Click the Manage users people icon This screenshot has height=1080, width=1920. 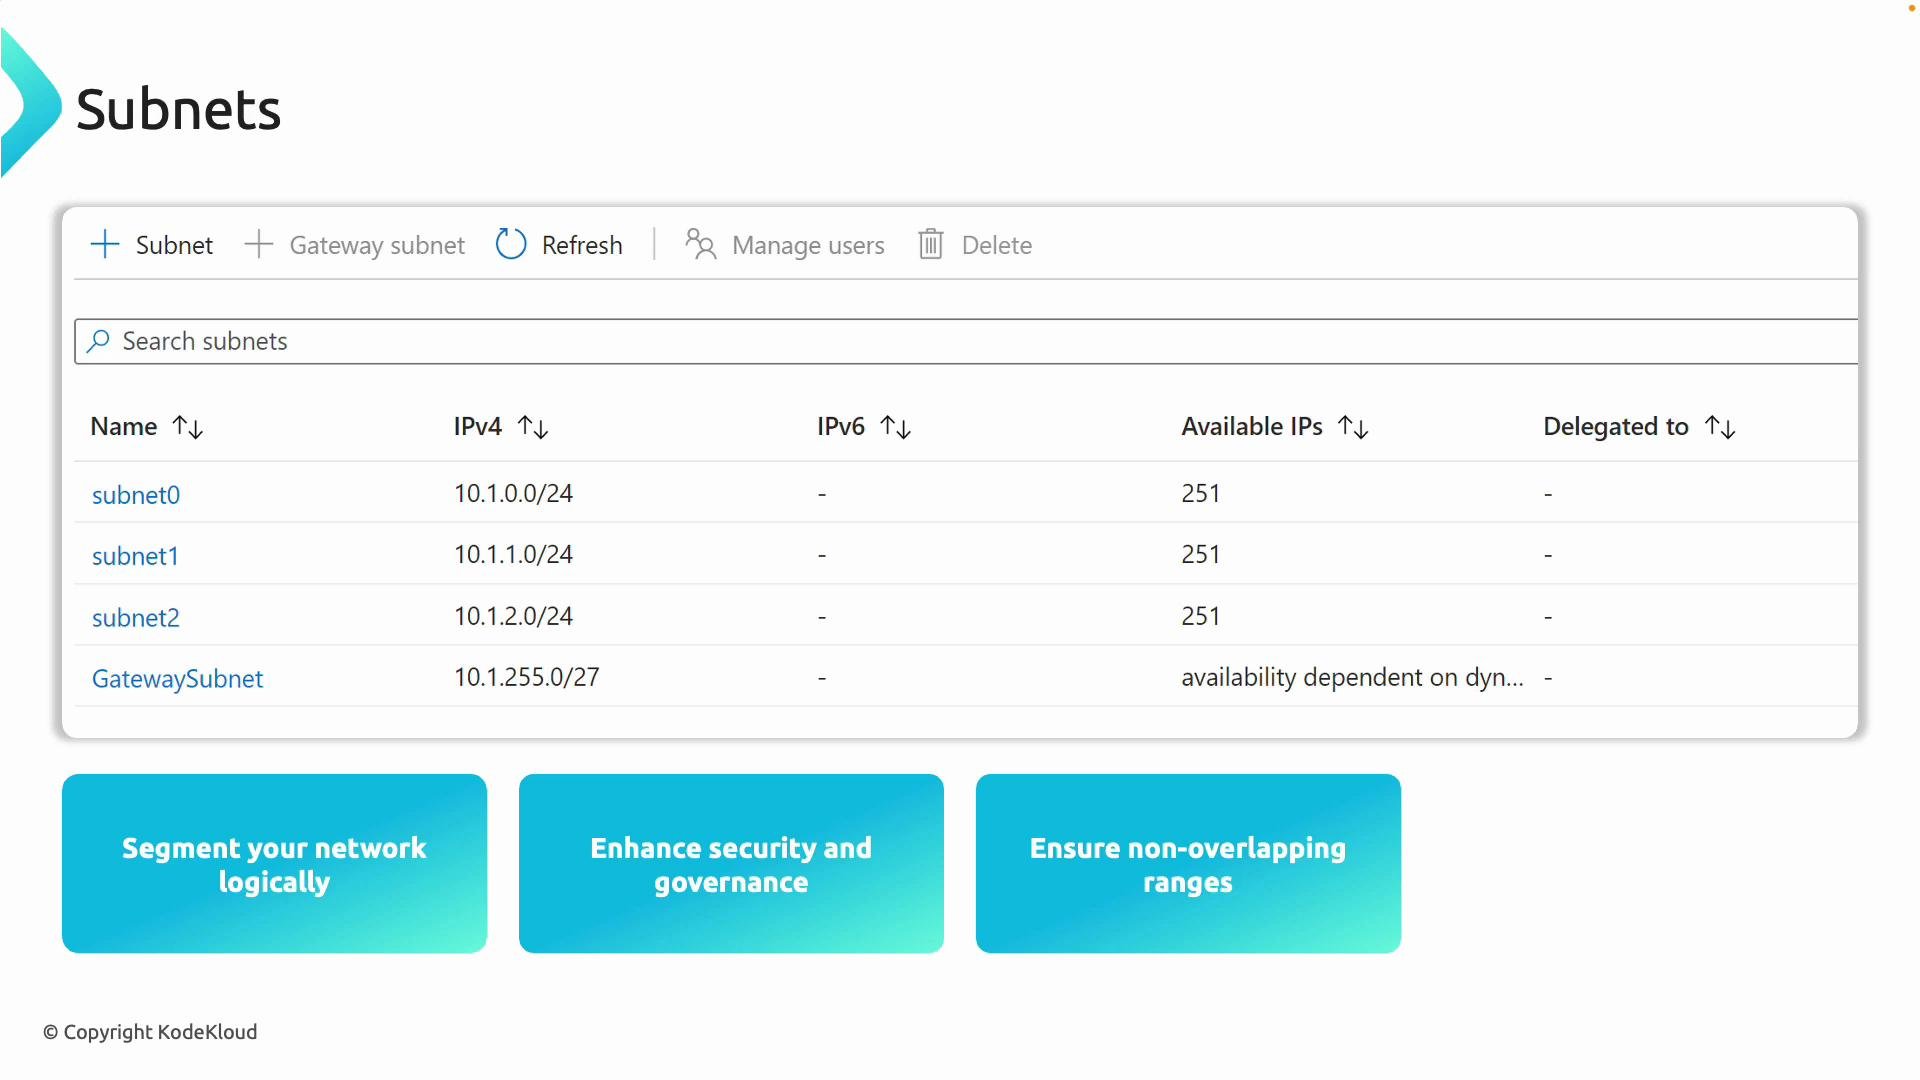(x=701, y=244)
